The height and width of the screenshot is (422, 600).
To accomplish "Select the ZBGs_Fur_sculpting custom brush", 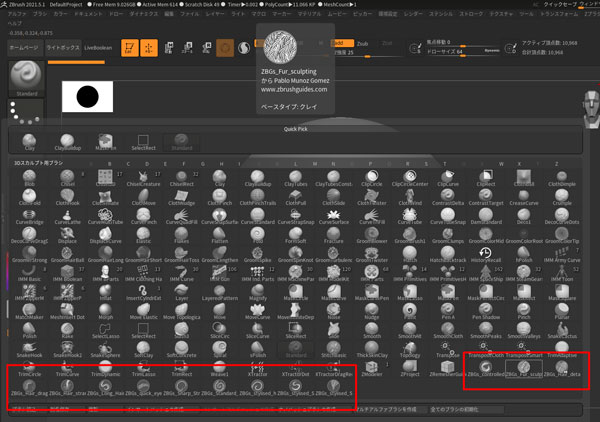I will [523, 369].
